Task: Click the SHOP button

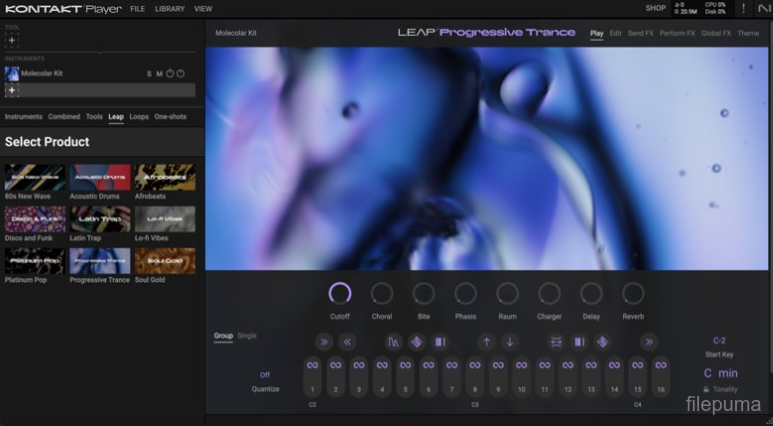Action: [x=655, y=9]
